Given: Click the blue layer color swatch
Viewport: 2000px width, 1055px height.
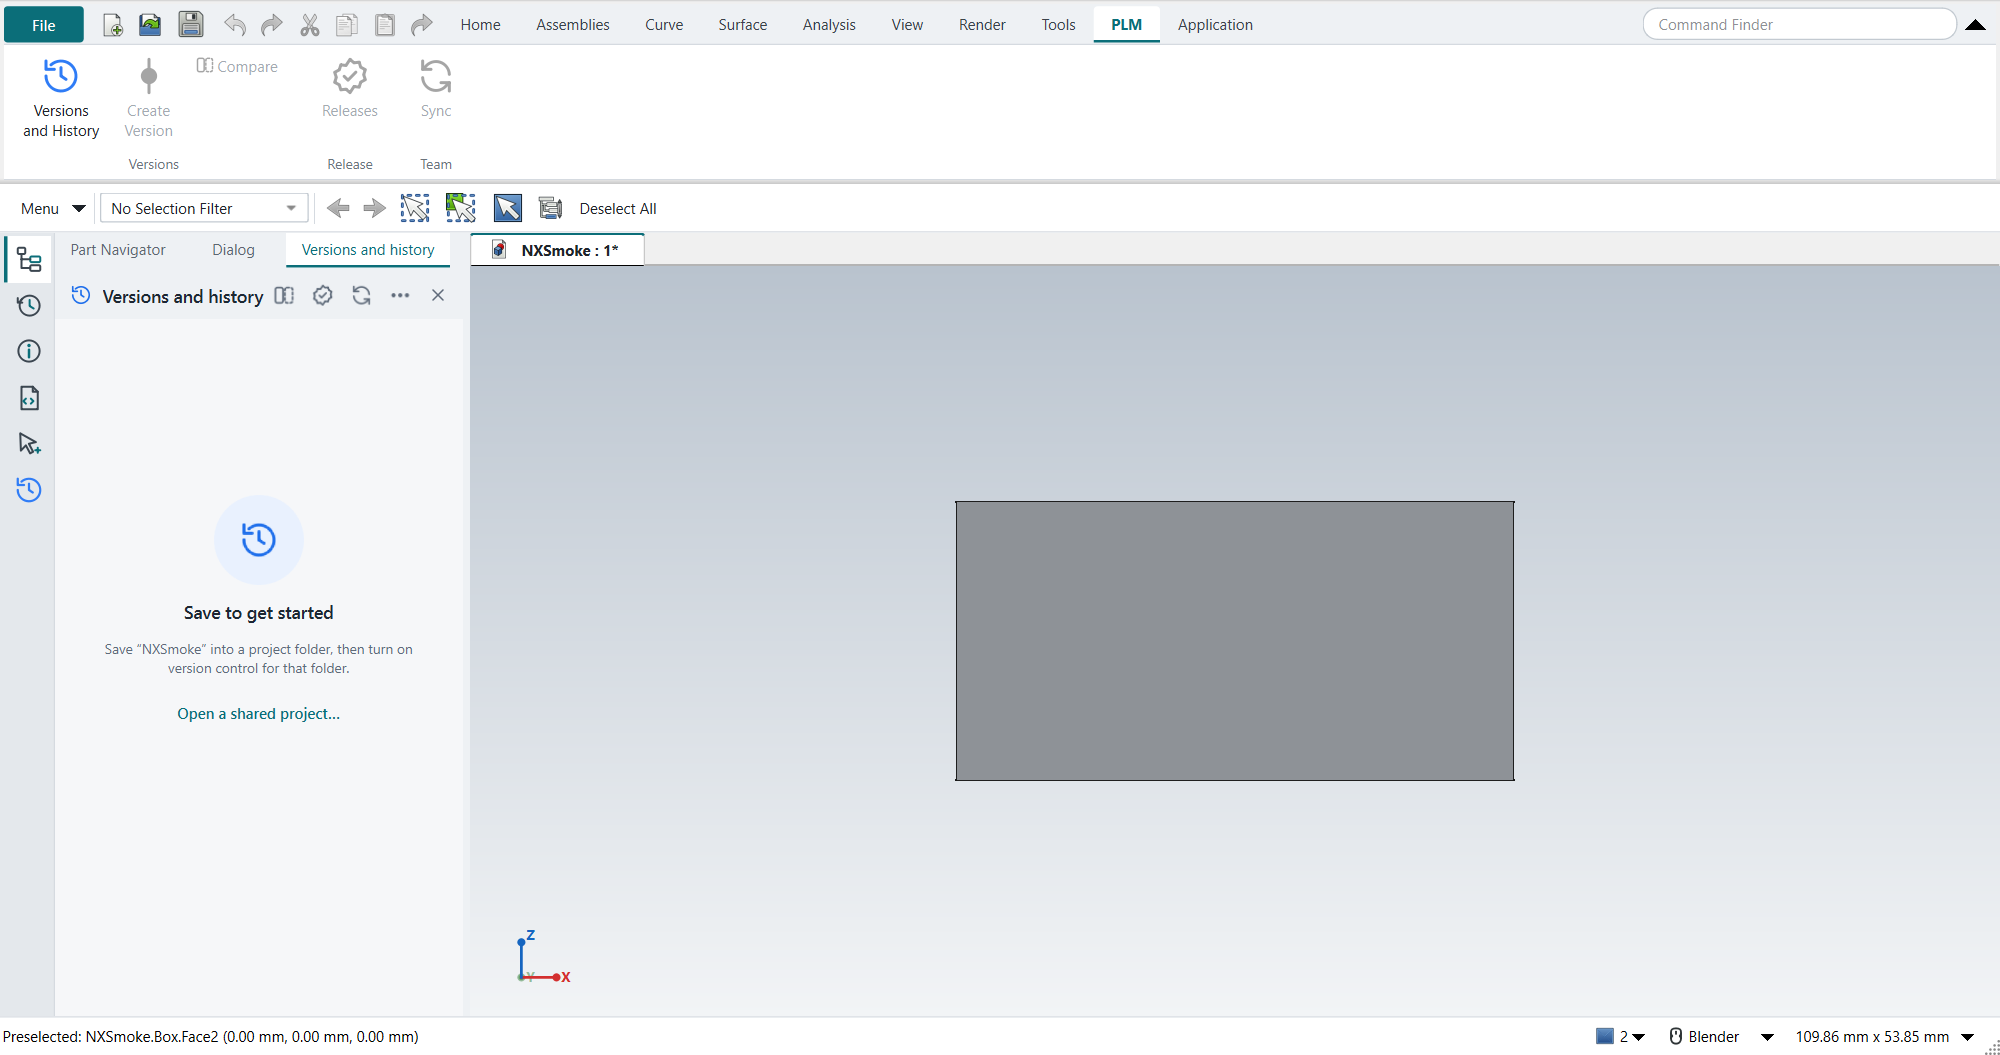Looking at the screenshot, I should pos(1605,1037).
